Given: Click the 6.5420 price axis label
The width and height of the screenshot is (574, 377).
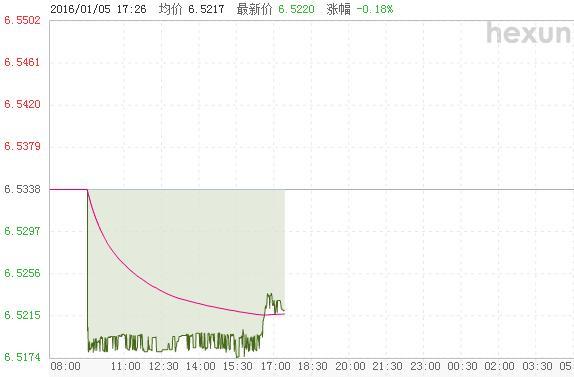Looking at the screenshot, I should (x=22, y=105).
